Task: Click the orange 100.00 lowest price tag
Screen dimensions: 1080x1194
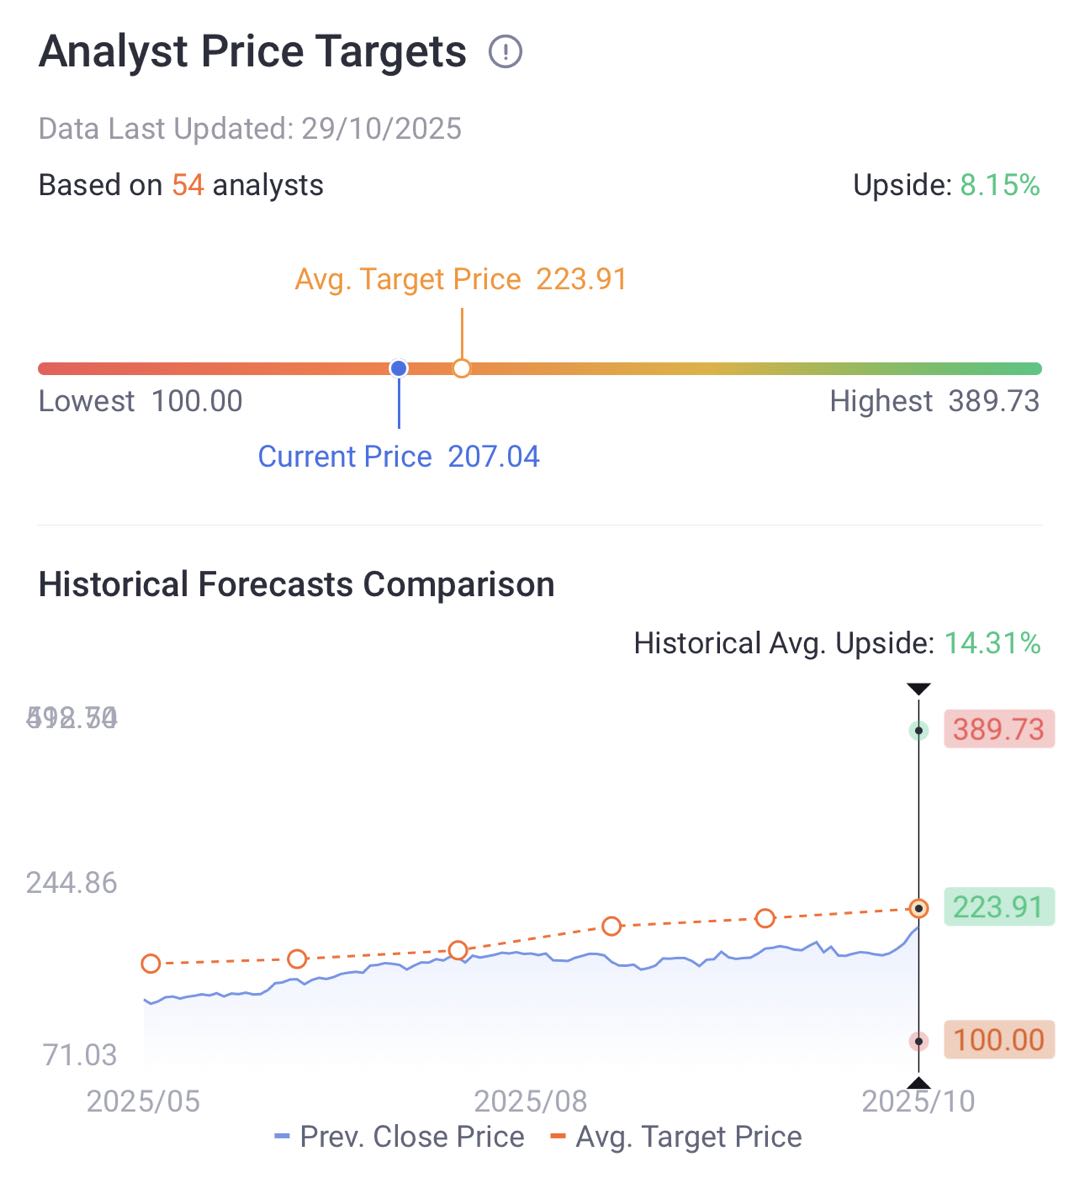Action: click(x=998, y=1040)
